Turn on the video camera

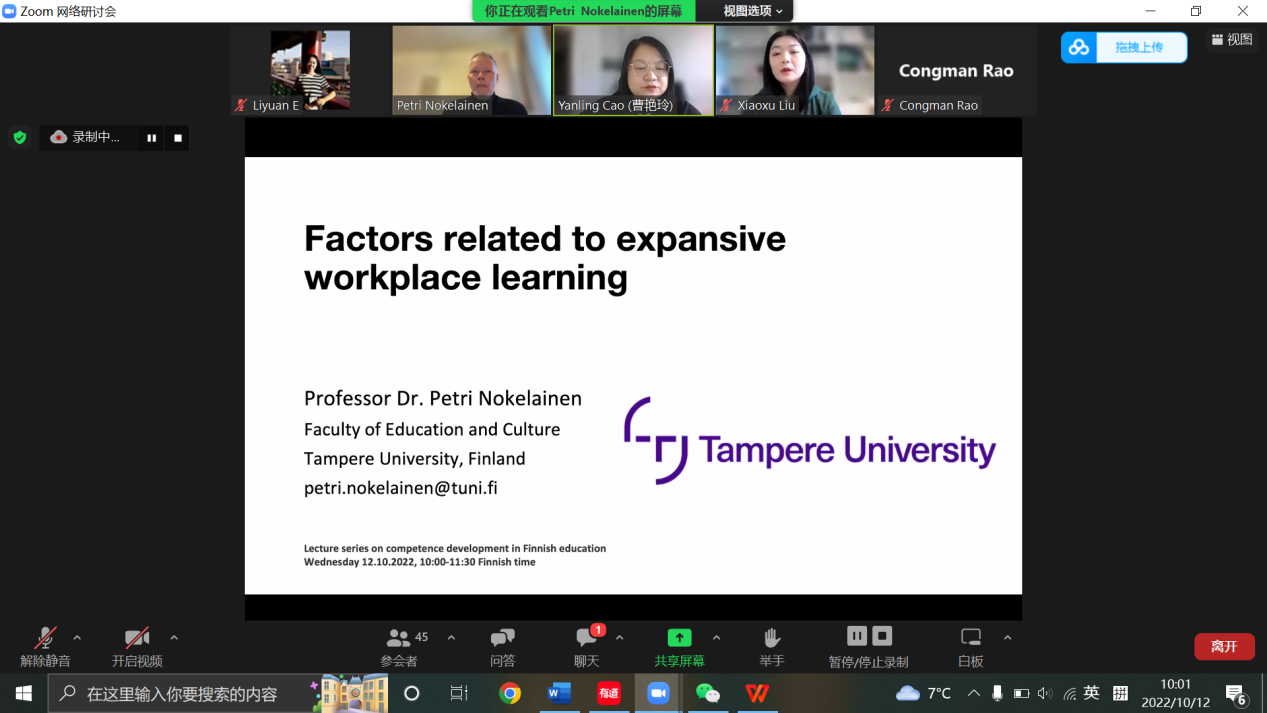137,646
